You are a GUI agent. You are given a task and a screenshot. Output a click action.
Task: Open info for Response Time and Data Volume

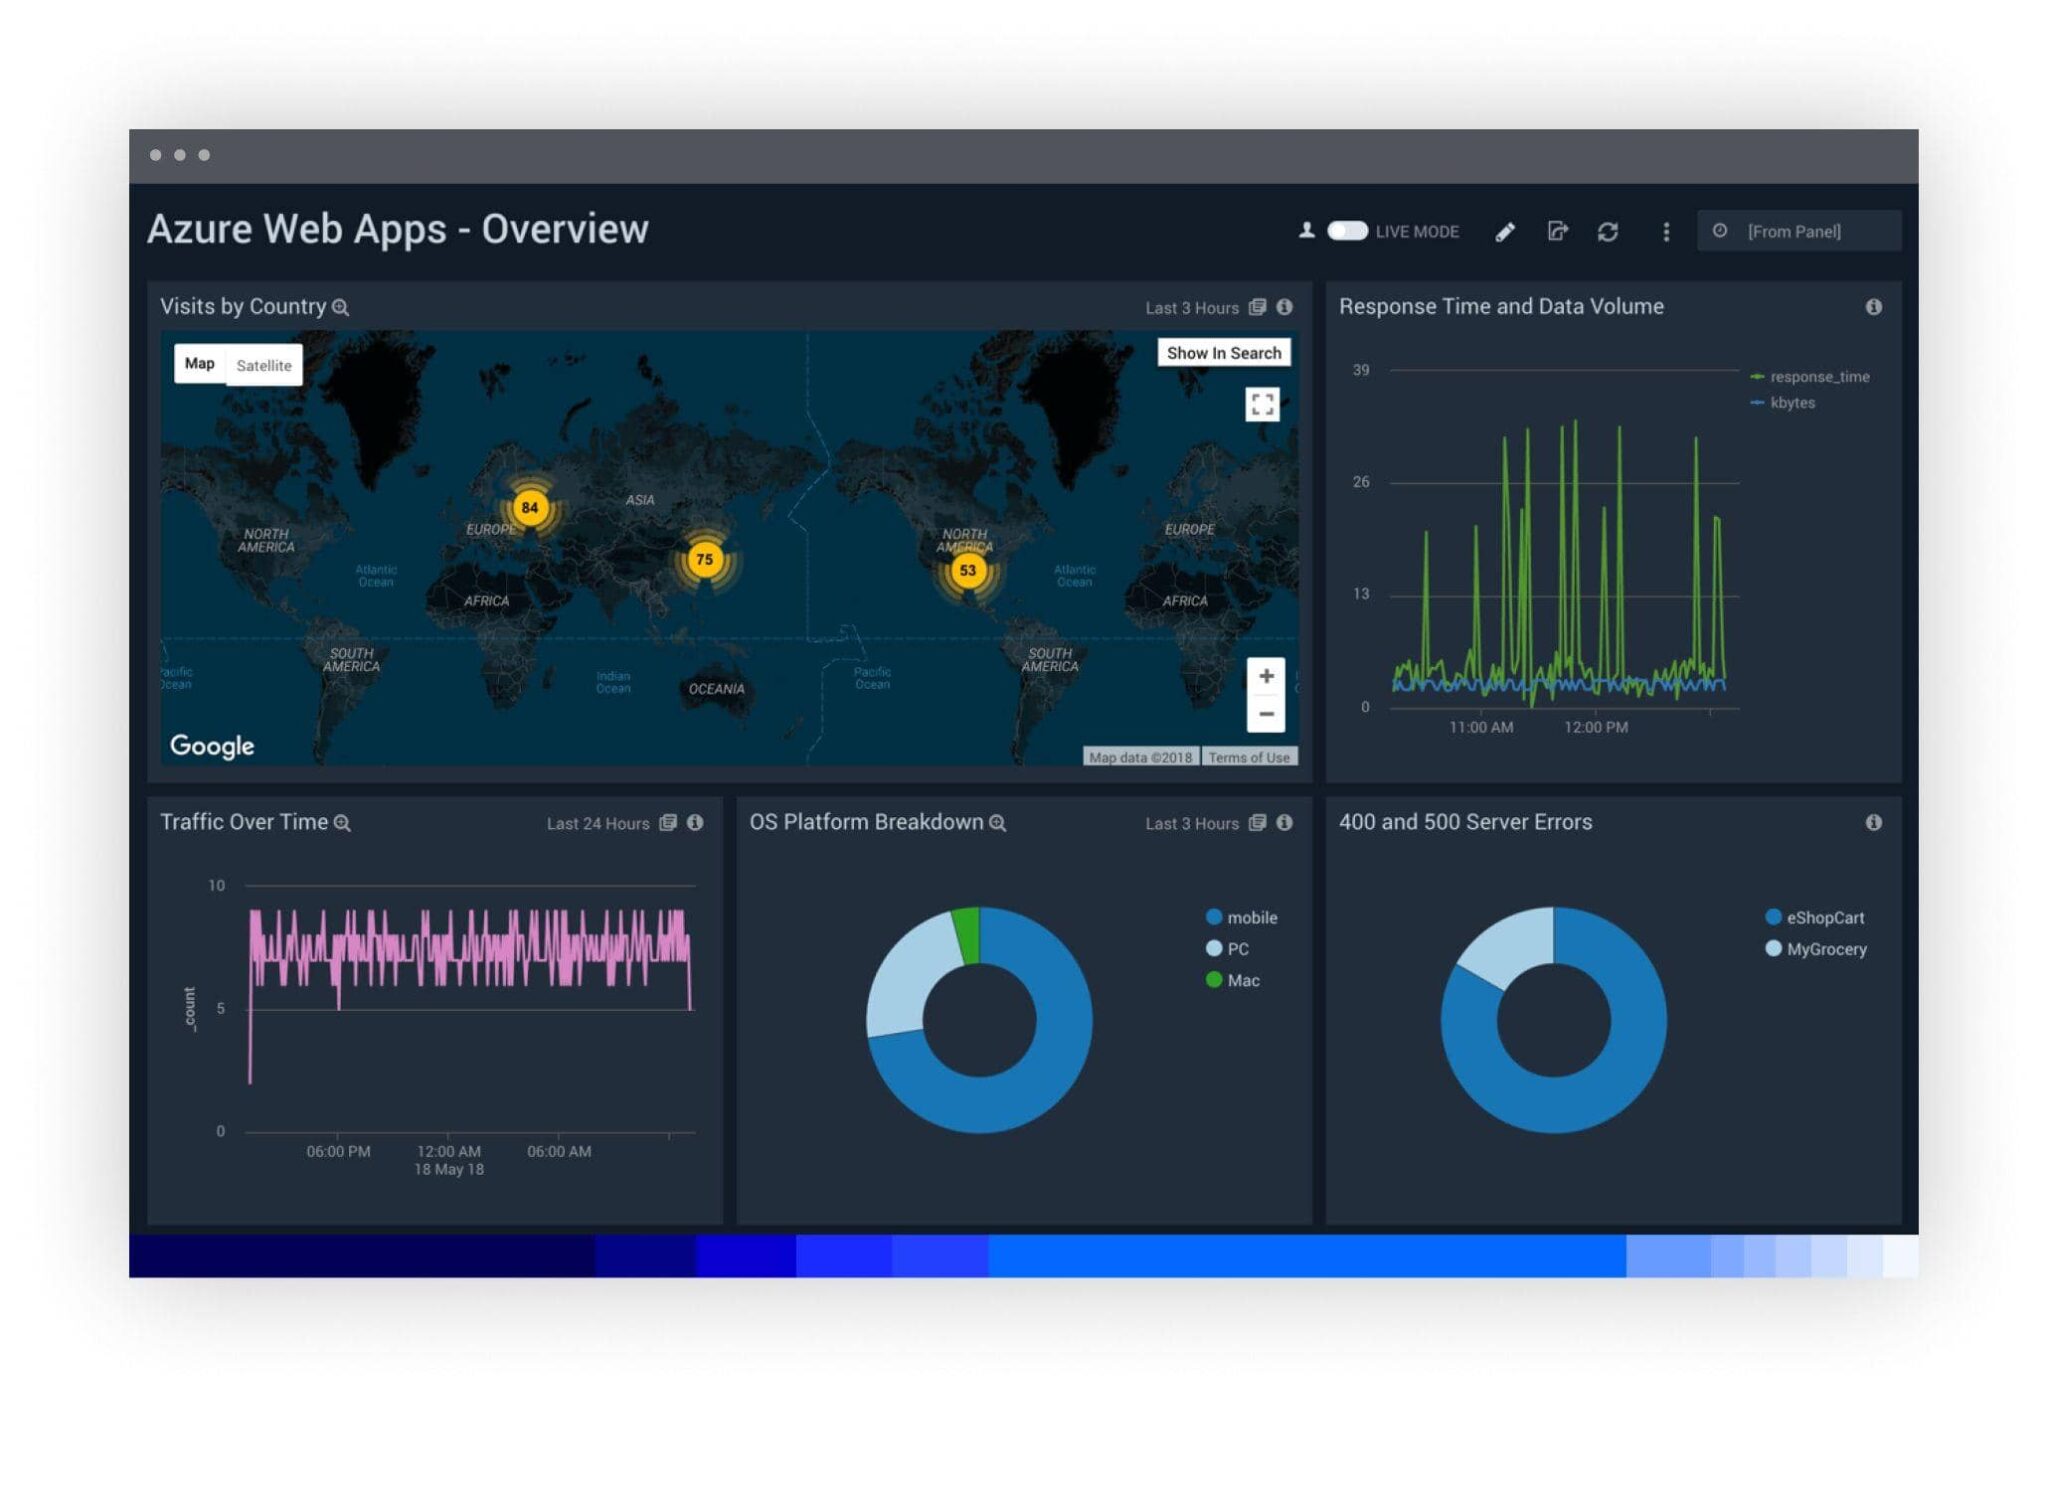coord(1873,308)
